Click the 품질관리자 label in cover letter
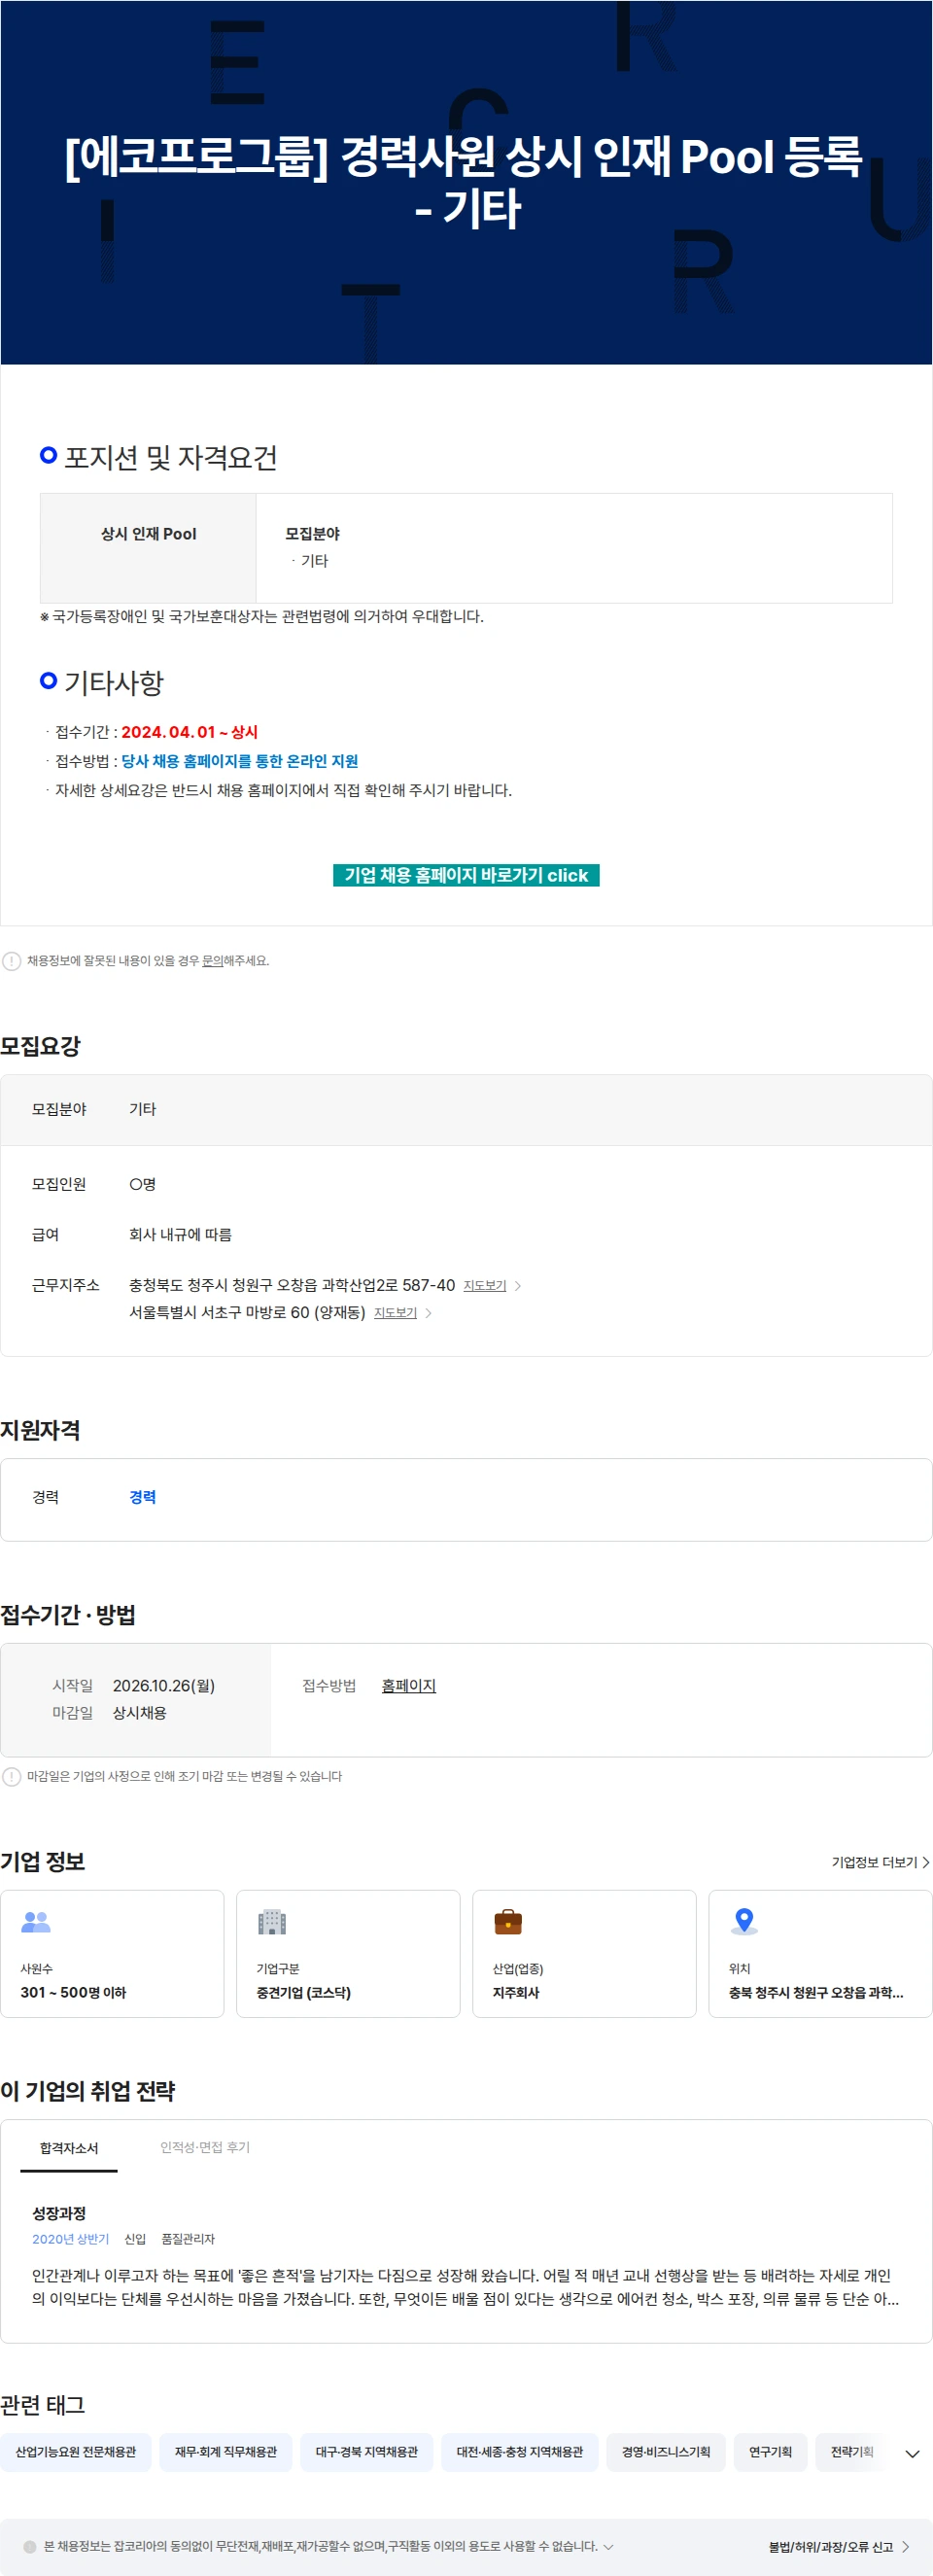 [188, 2239]
